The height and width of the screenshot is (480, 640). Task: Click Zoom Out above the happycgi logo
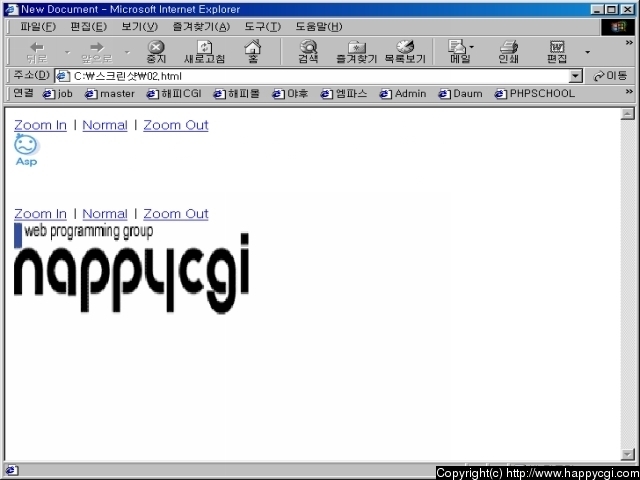[176, 214]
